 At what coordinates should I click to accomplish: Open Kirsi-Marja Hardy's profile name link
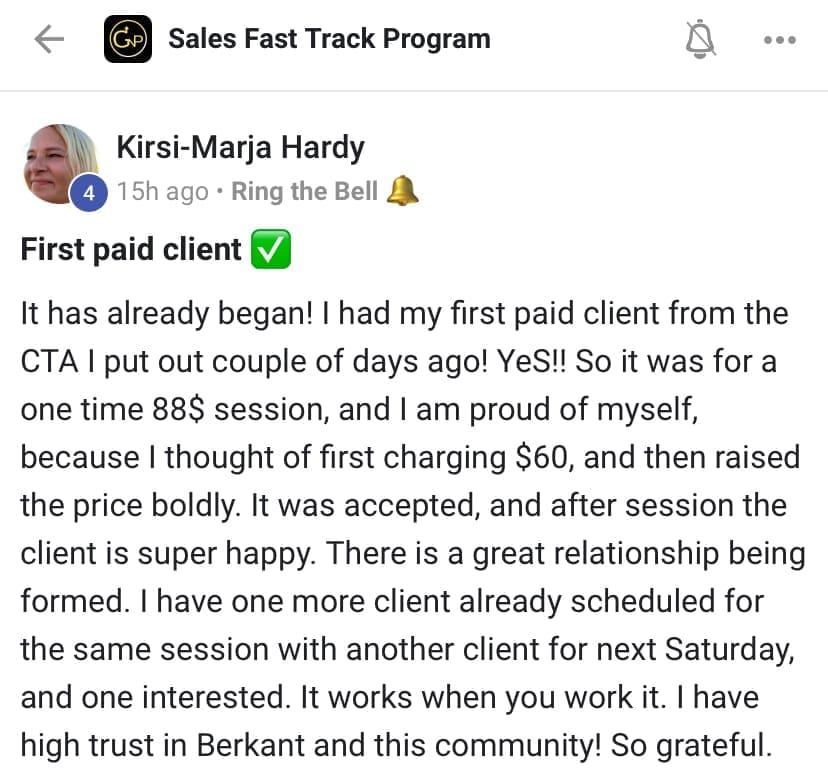(x=241, y=148)
